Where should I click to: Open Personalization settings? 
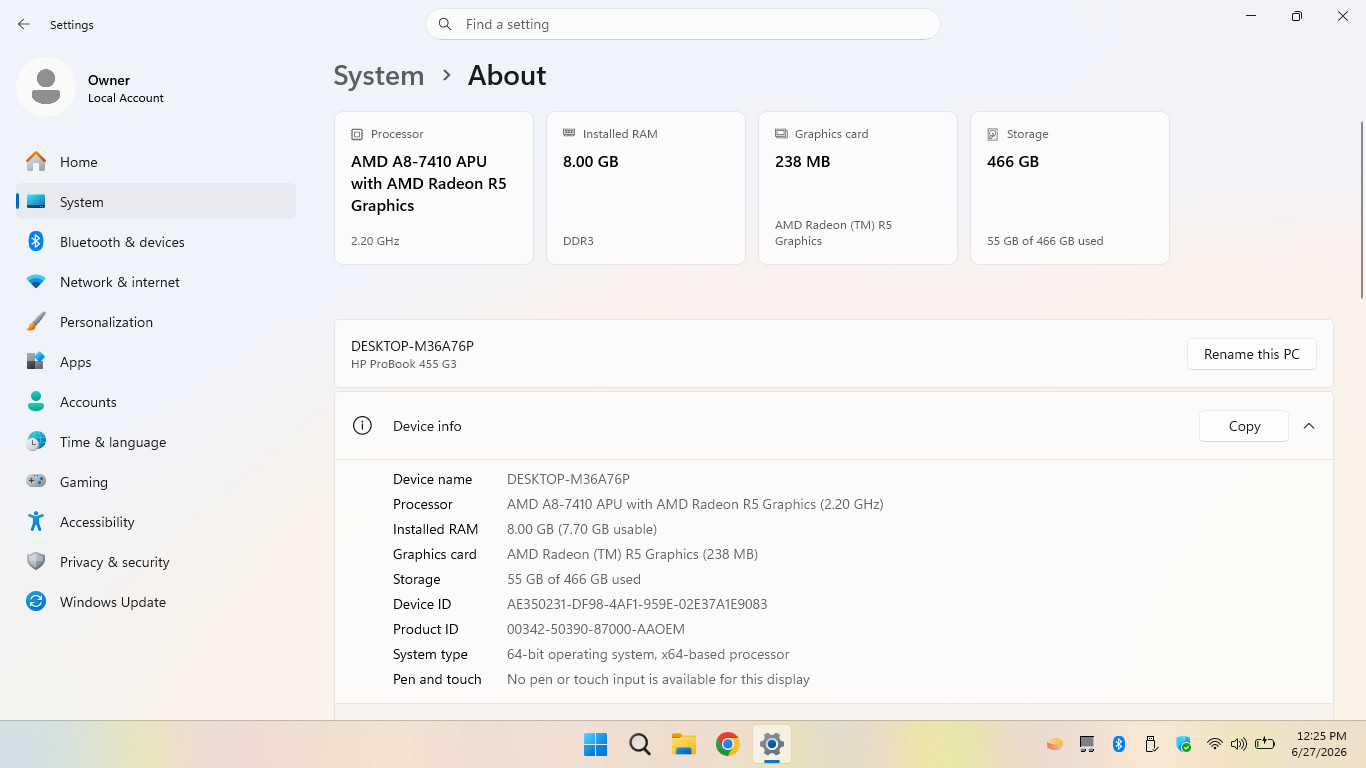tap(156, 322)
